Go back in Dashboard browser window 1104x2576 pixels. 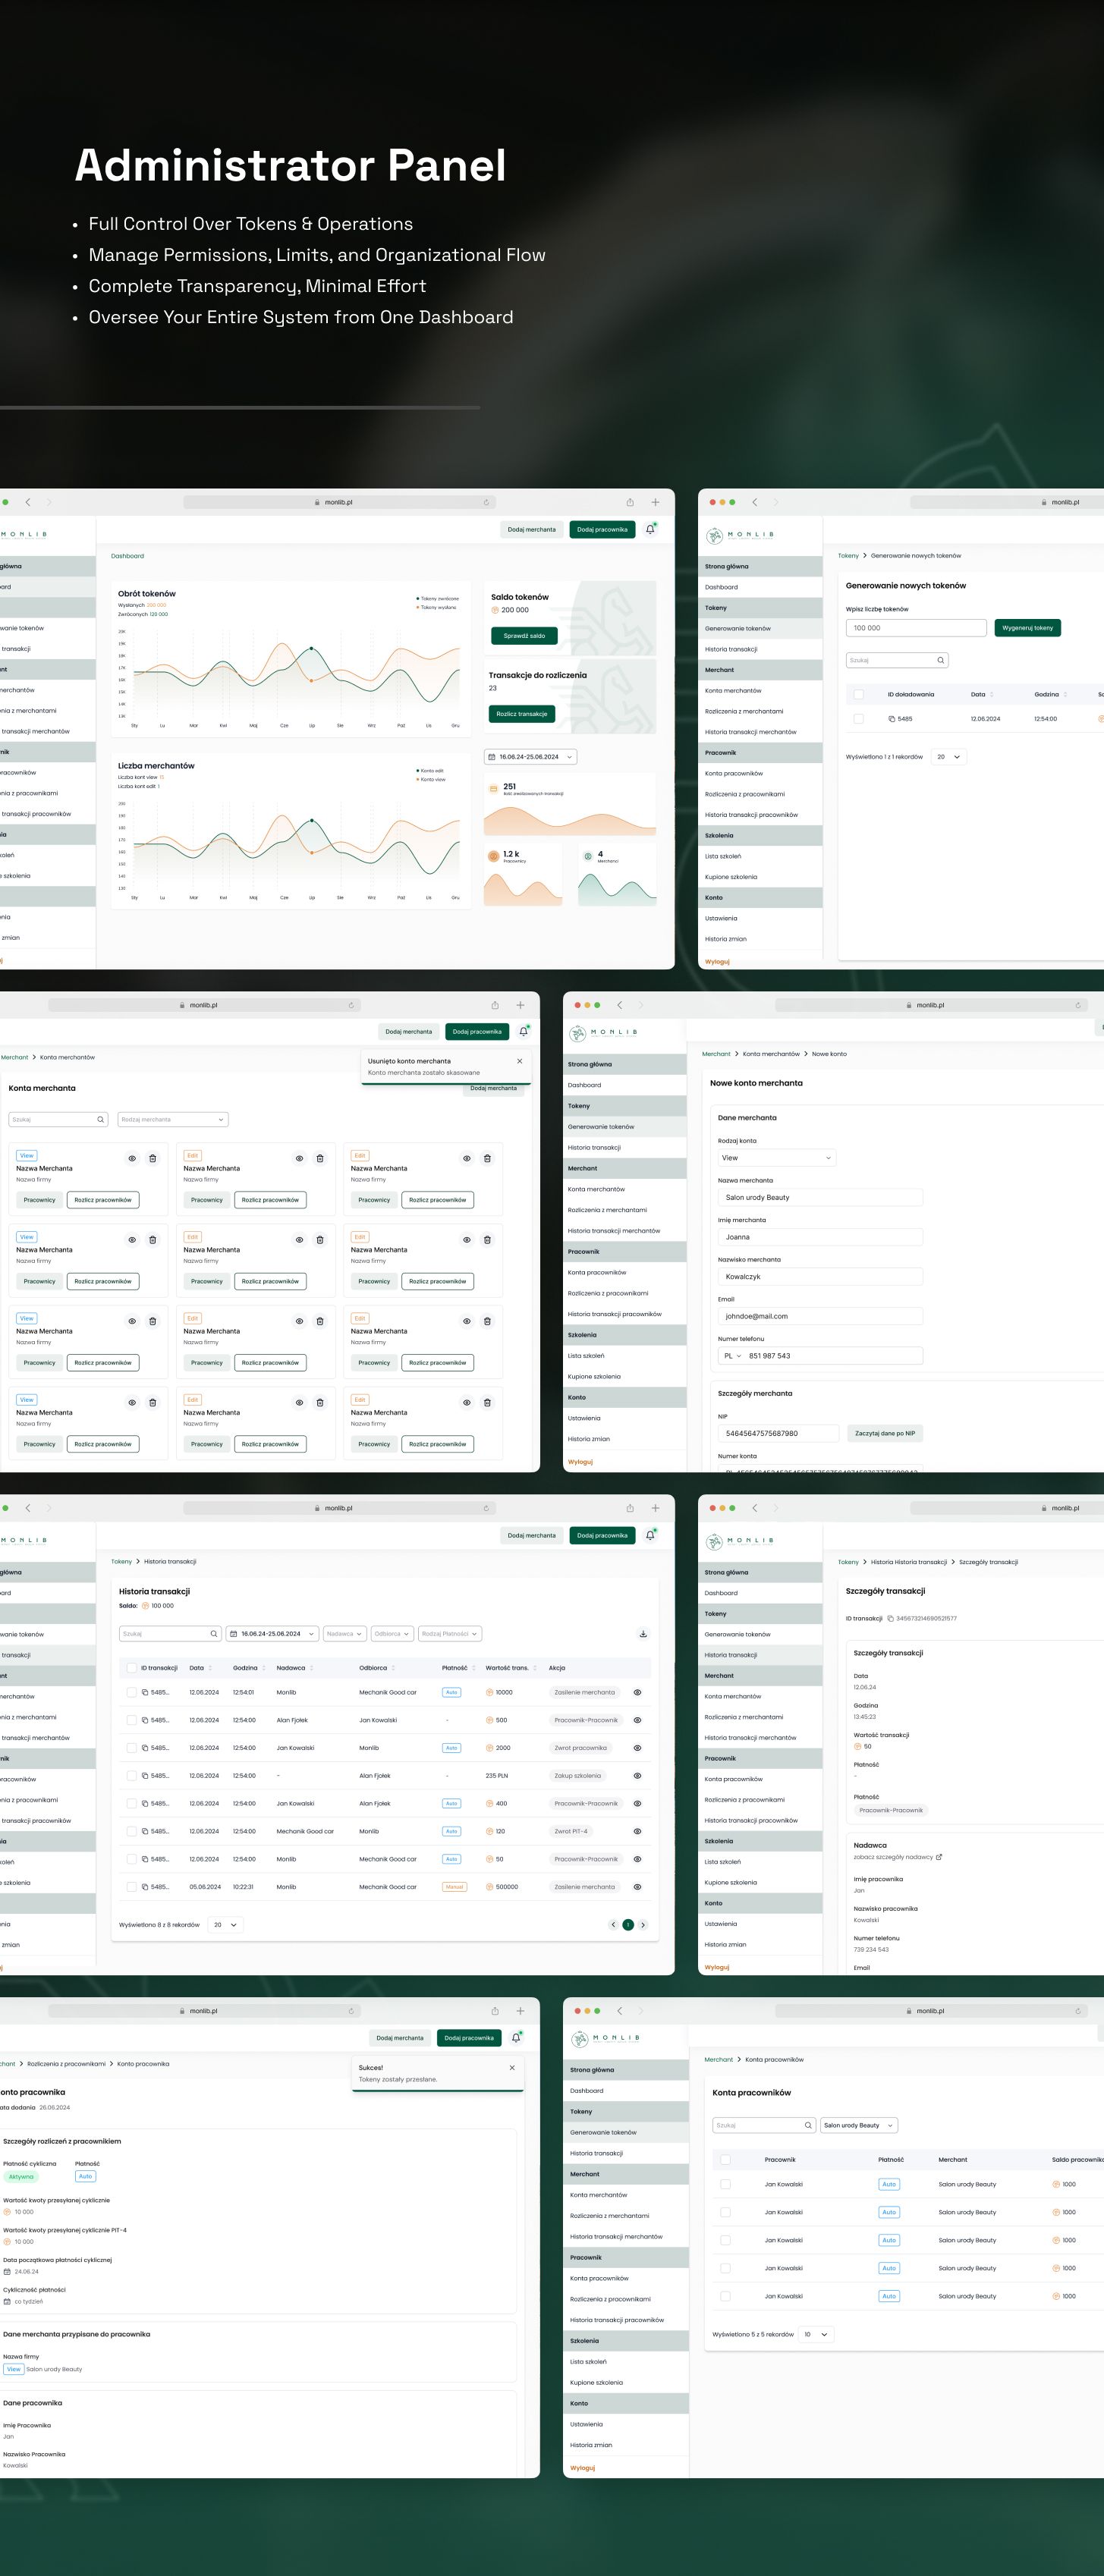[28, 502]
